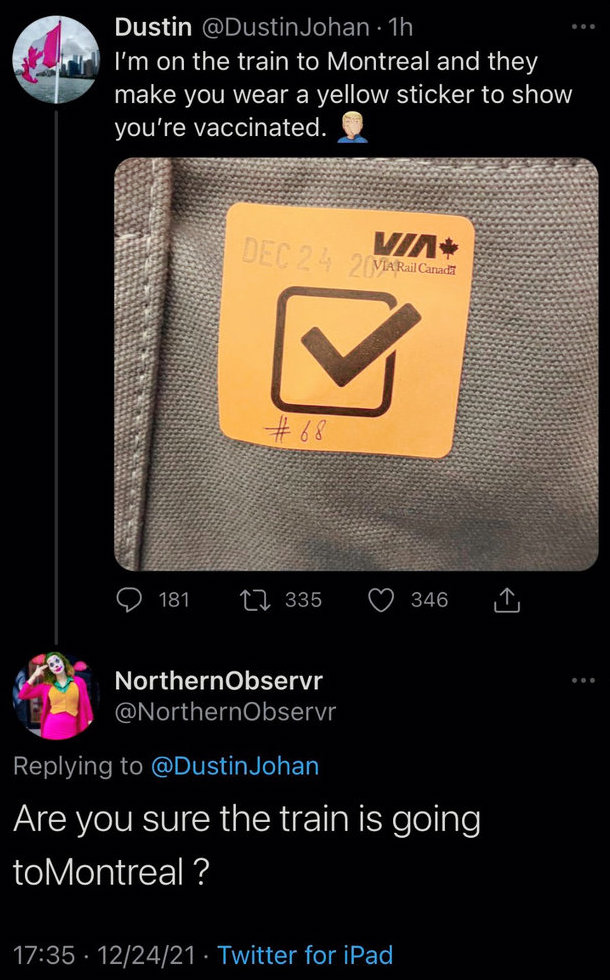The width and height of the screenshot is (610, 980).
Task: Retweet Dustin's tweet via arrows icon
Action: 255,600
